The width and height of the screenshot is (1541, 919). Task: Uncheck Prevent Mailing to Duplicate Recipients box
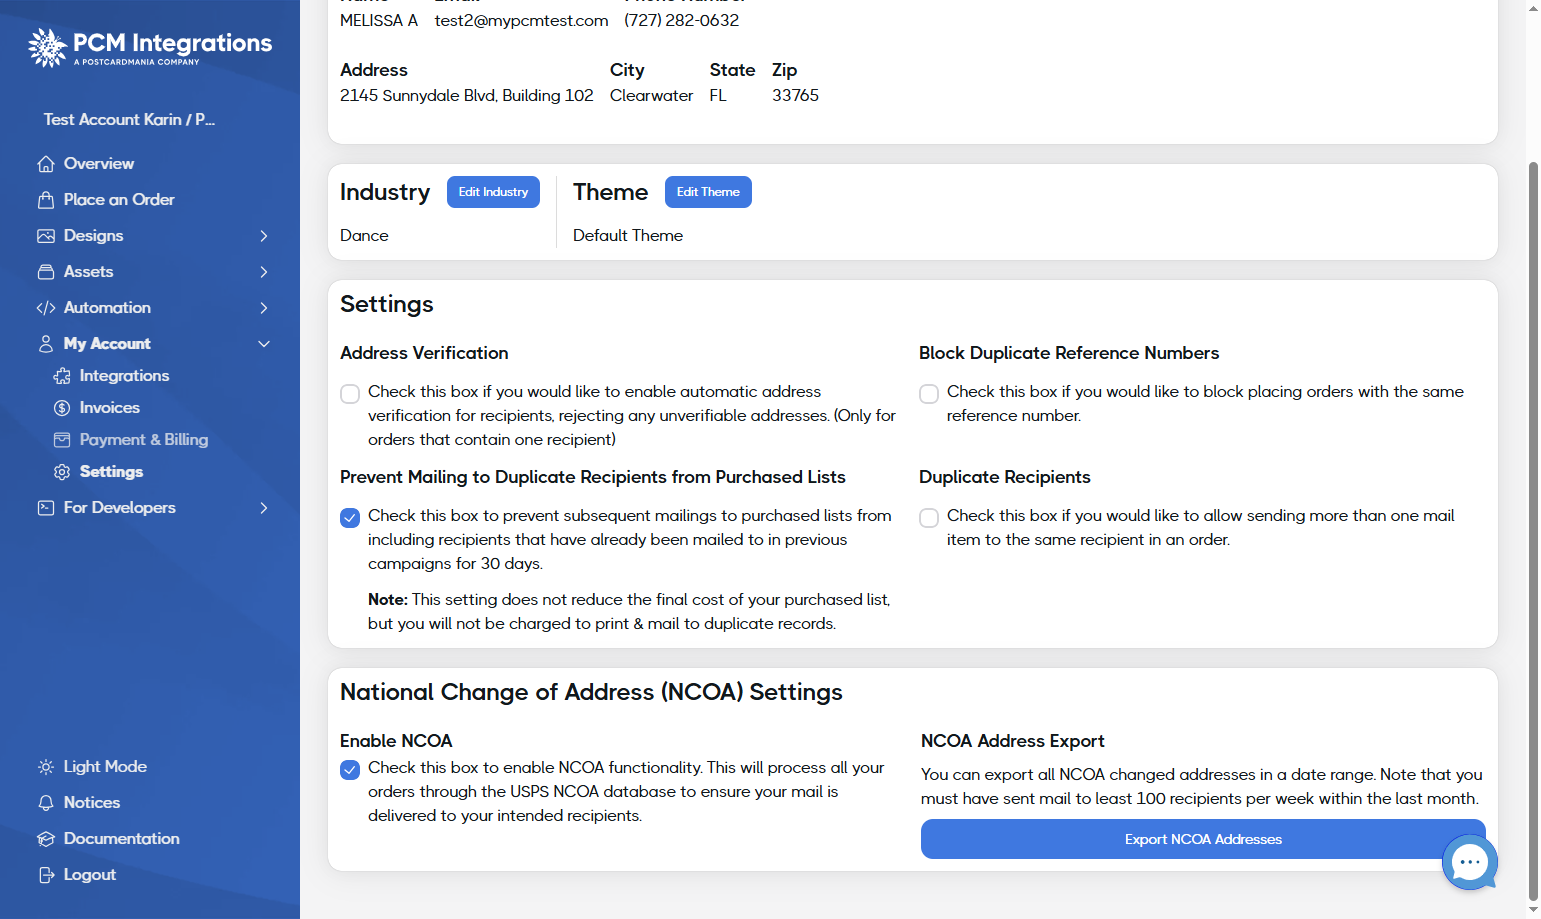tap(350, 518)
